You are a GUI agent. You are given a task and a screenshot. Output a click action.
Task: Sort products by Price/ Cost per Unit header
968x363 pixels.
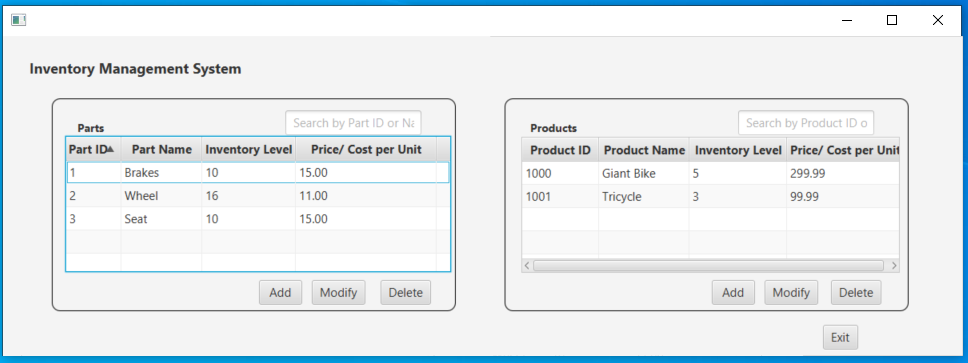click(x=843, y=150)
